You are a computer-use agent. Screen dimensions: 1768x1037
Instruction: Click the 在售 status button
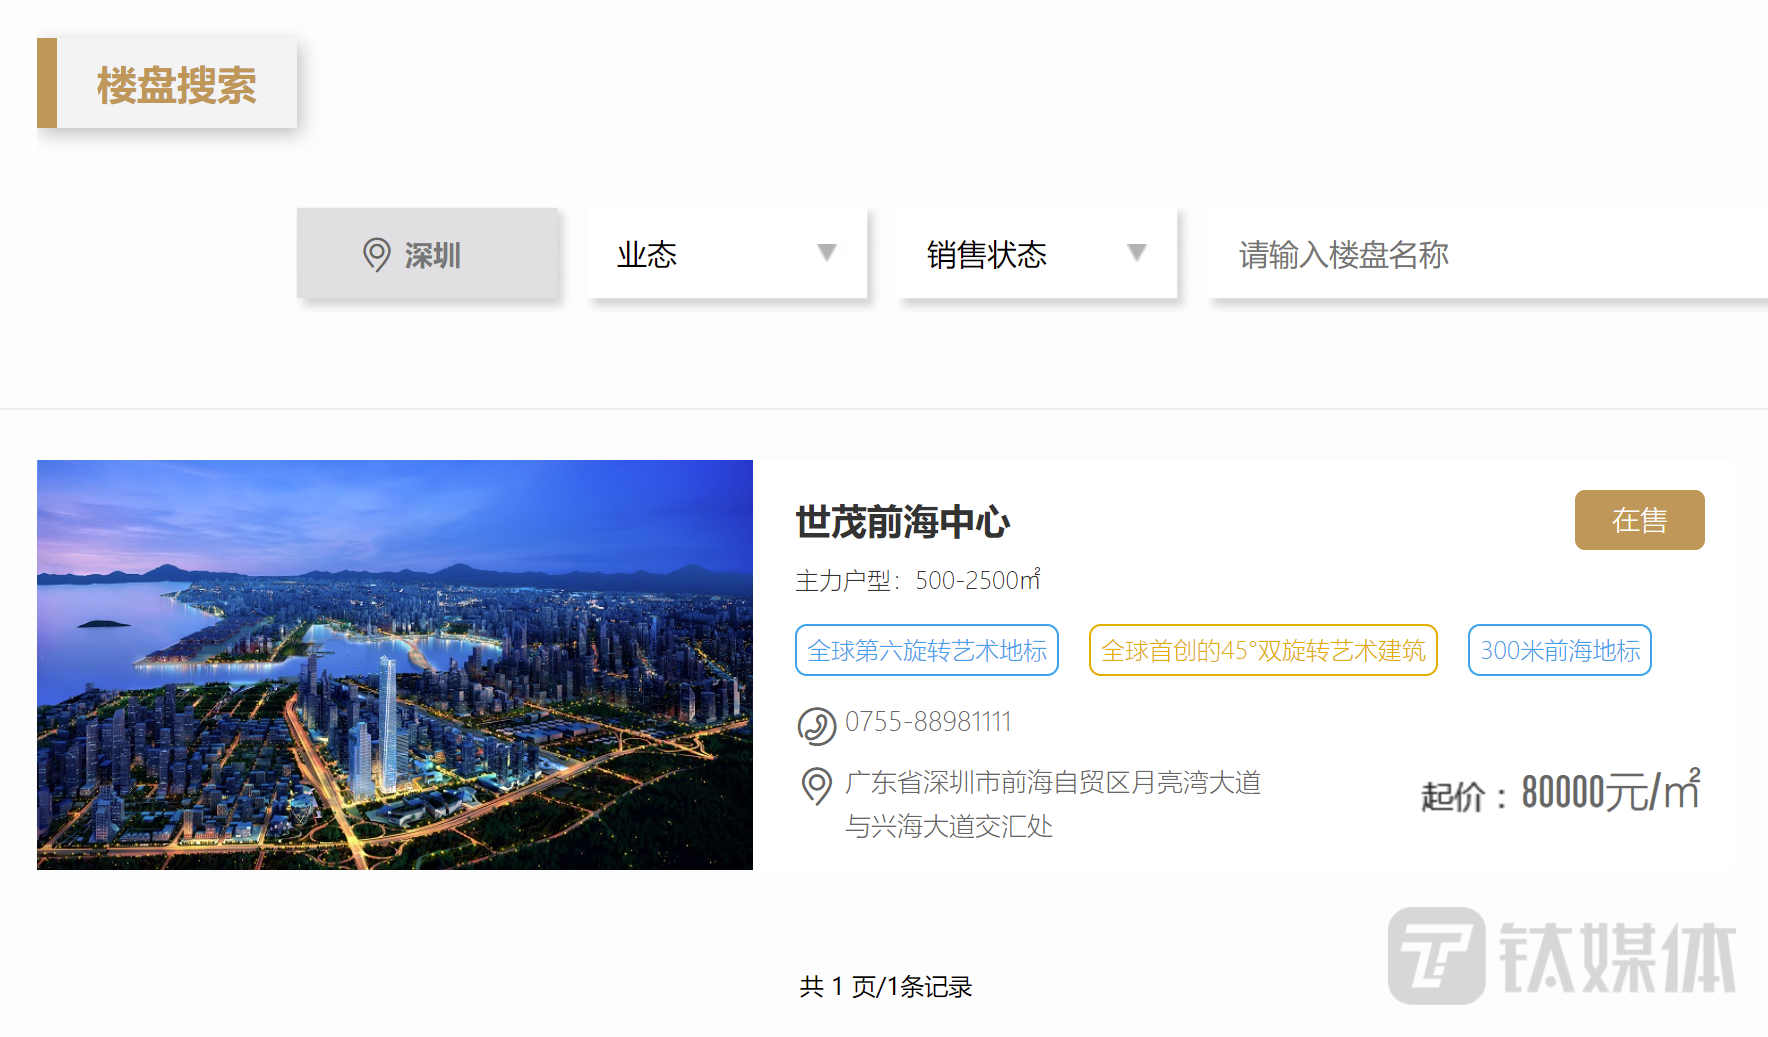(1639, 520)
